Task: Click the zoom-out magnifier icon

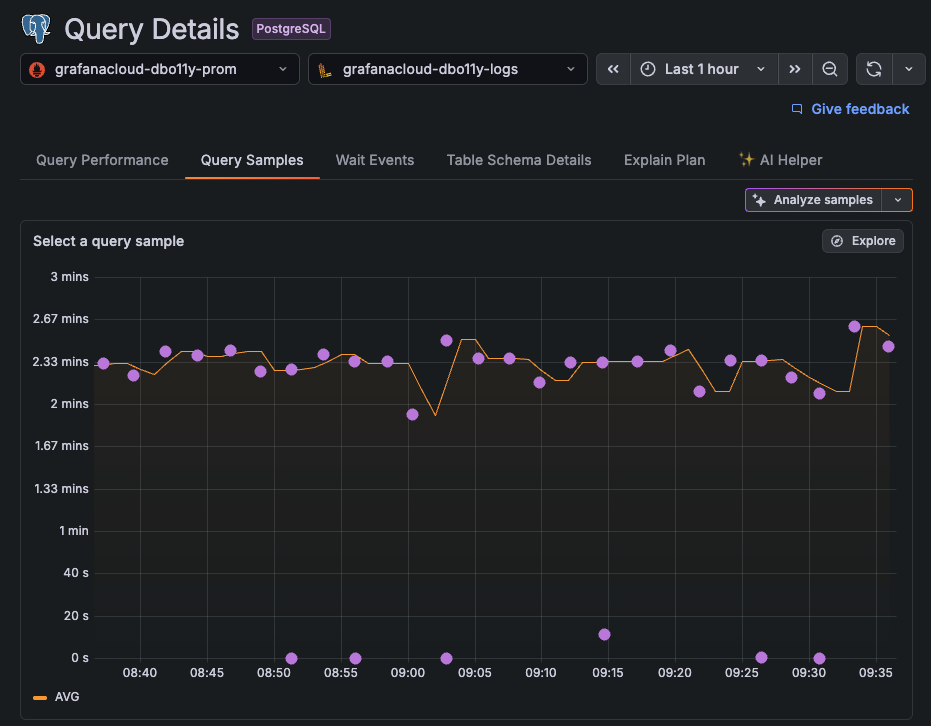Action: 830,68
